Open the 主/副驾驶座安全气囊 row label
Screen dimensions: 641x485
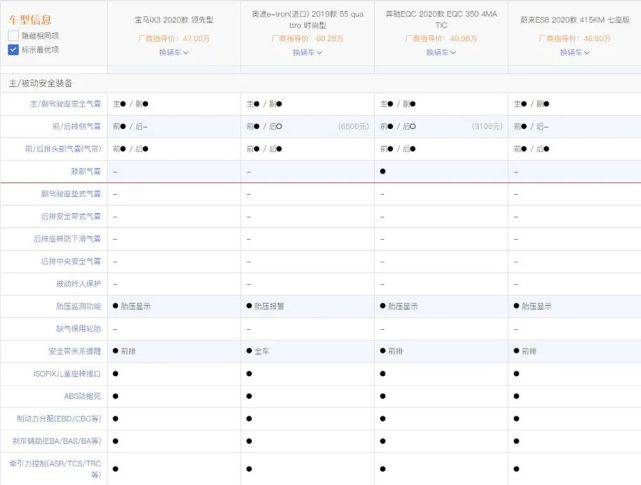click(65, 104)
